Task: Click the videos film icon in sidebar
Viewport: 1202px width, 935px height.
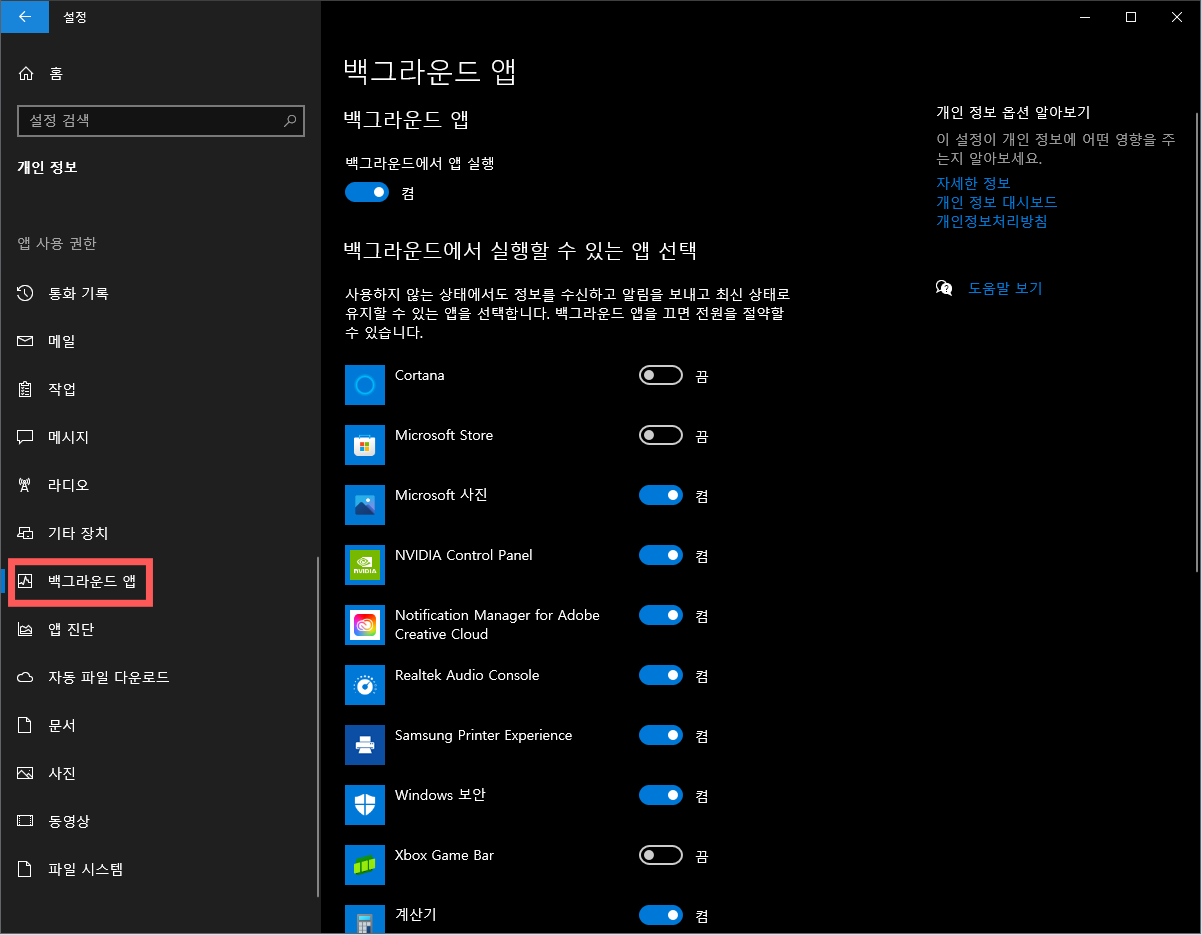Action: tap(26, 821)
